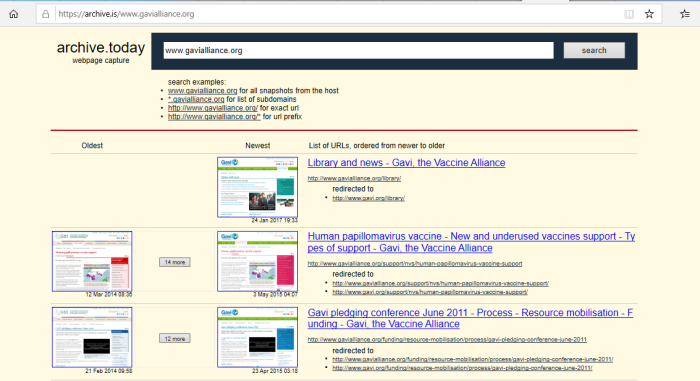
Task: Open reading view icon
Action: click(x=629, y=14)
